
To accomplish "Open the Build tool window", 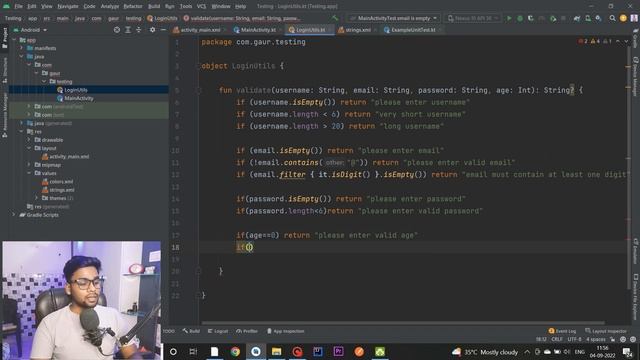I will pos(191,331).
